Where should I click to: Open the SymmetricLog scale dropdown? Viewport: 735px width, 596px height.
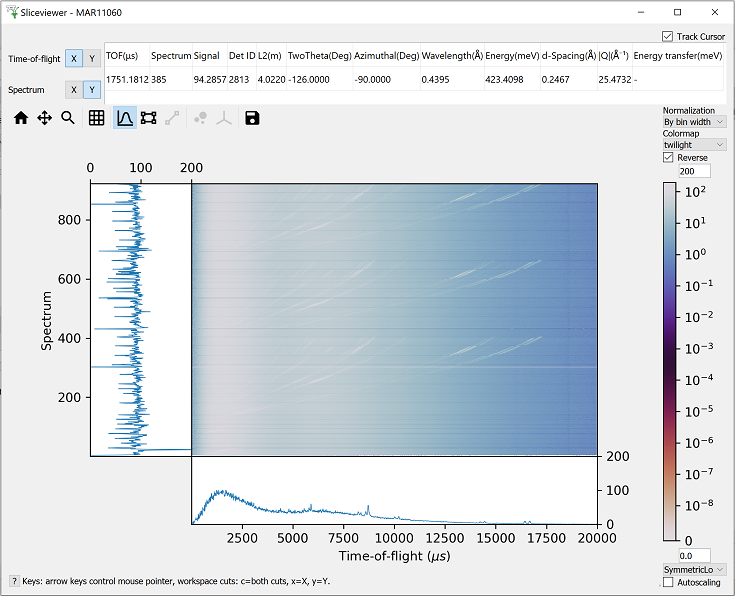coord(694,569)
